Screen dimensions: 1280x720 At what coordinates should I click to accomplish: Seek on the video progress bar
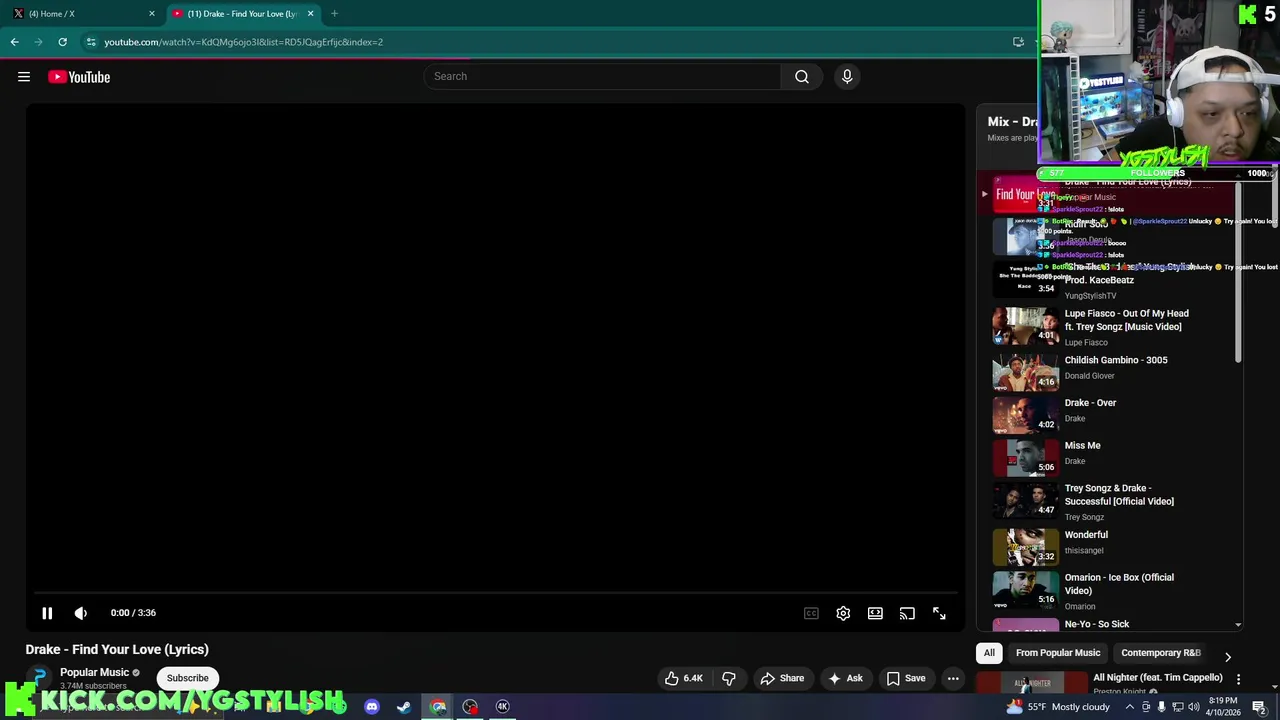495,593
